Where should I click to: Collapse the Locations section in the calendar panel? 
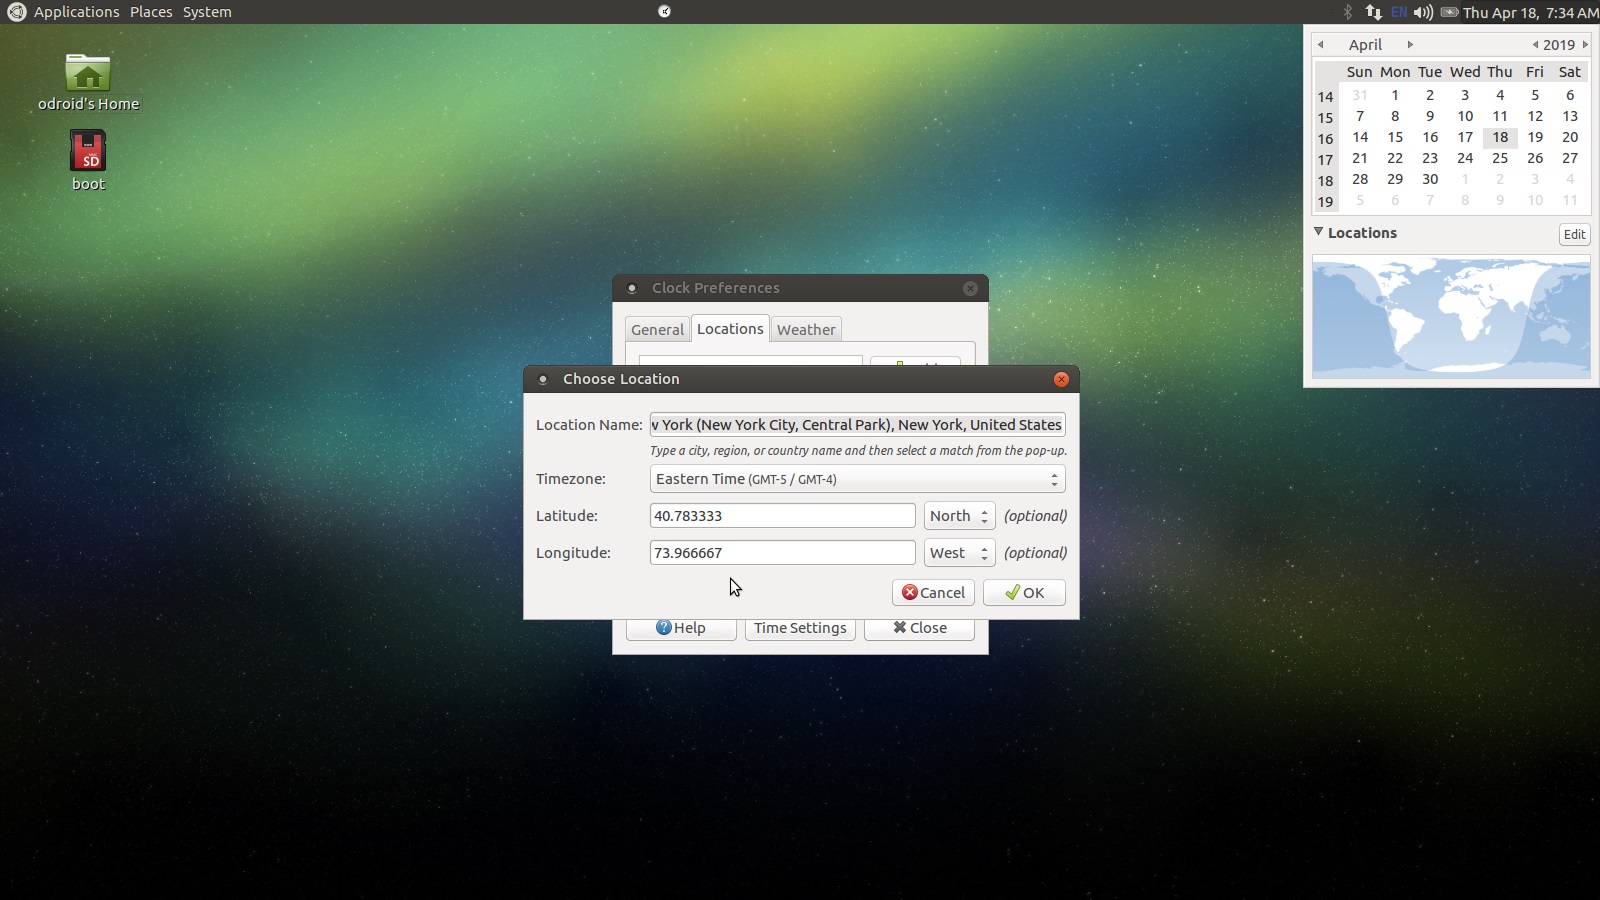(x=1319, y=232)
